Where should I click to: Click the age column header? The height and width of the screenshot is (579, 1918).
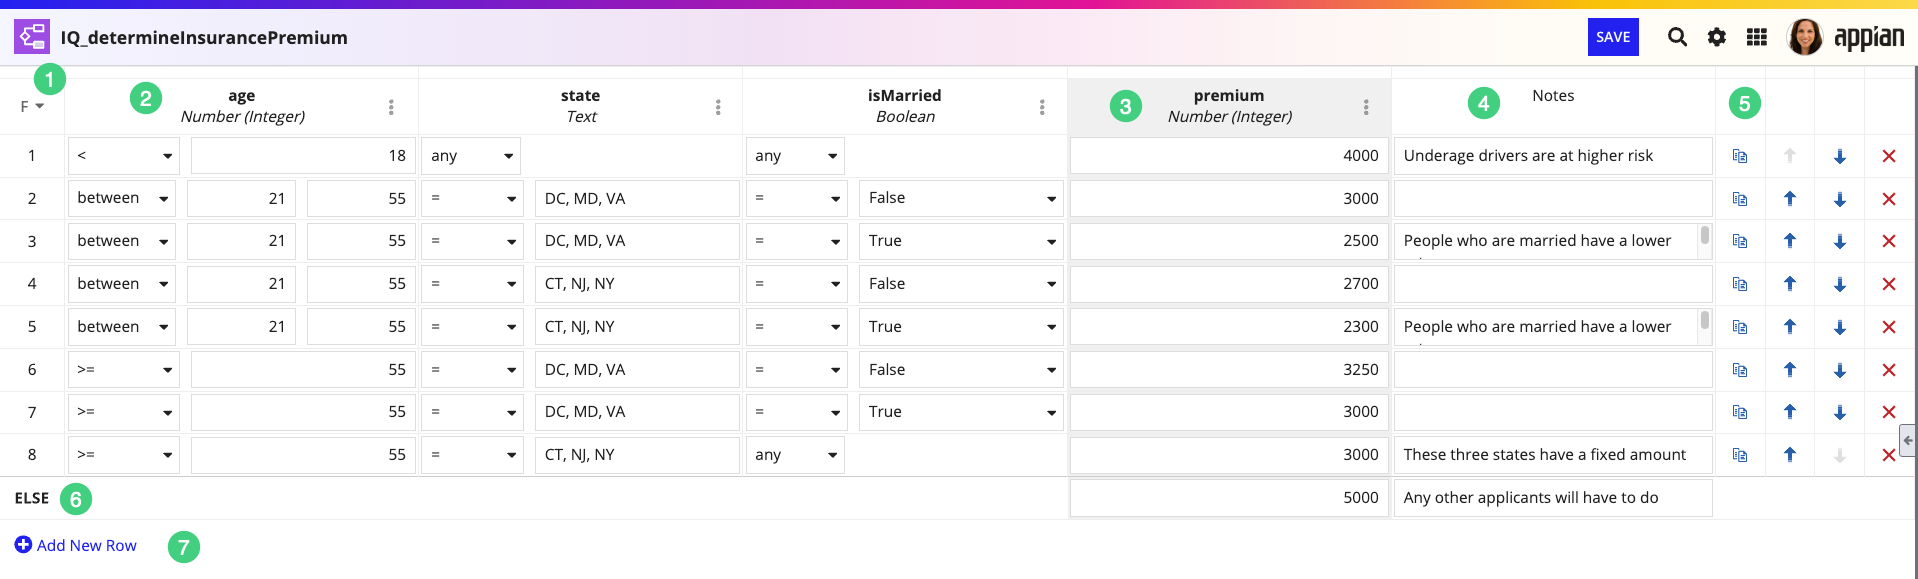click(x=242, y=105)
